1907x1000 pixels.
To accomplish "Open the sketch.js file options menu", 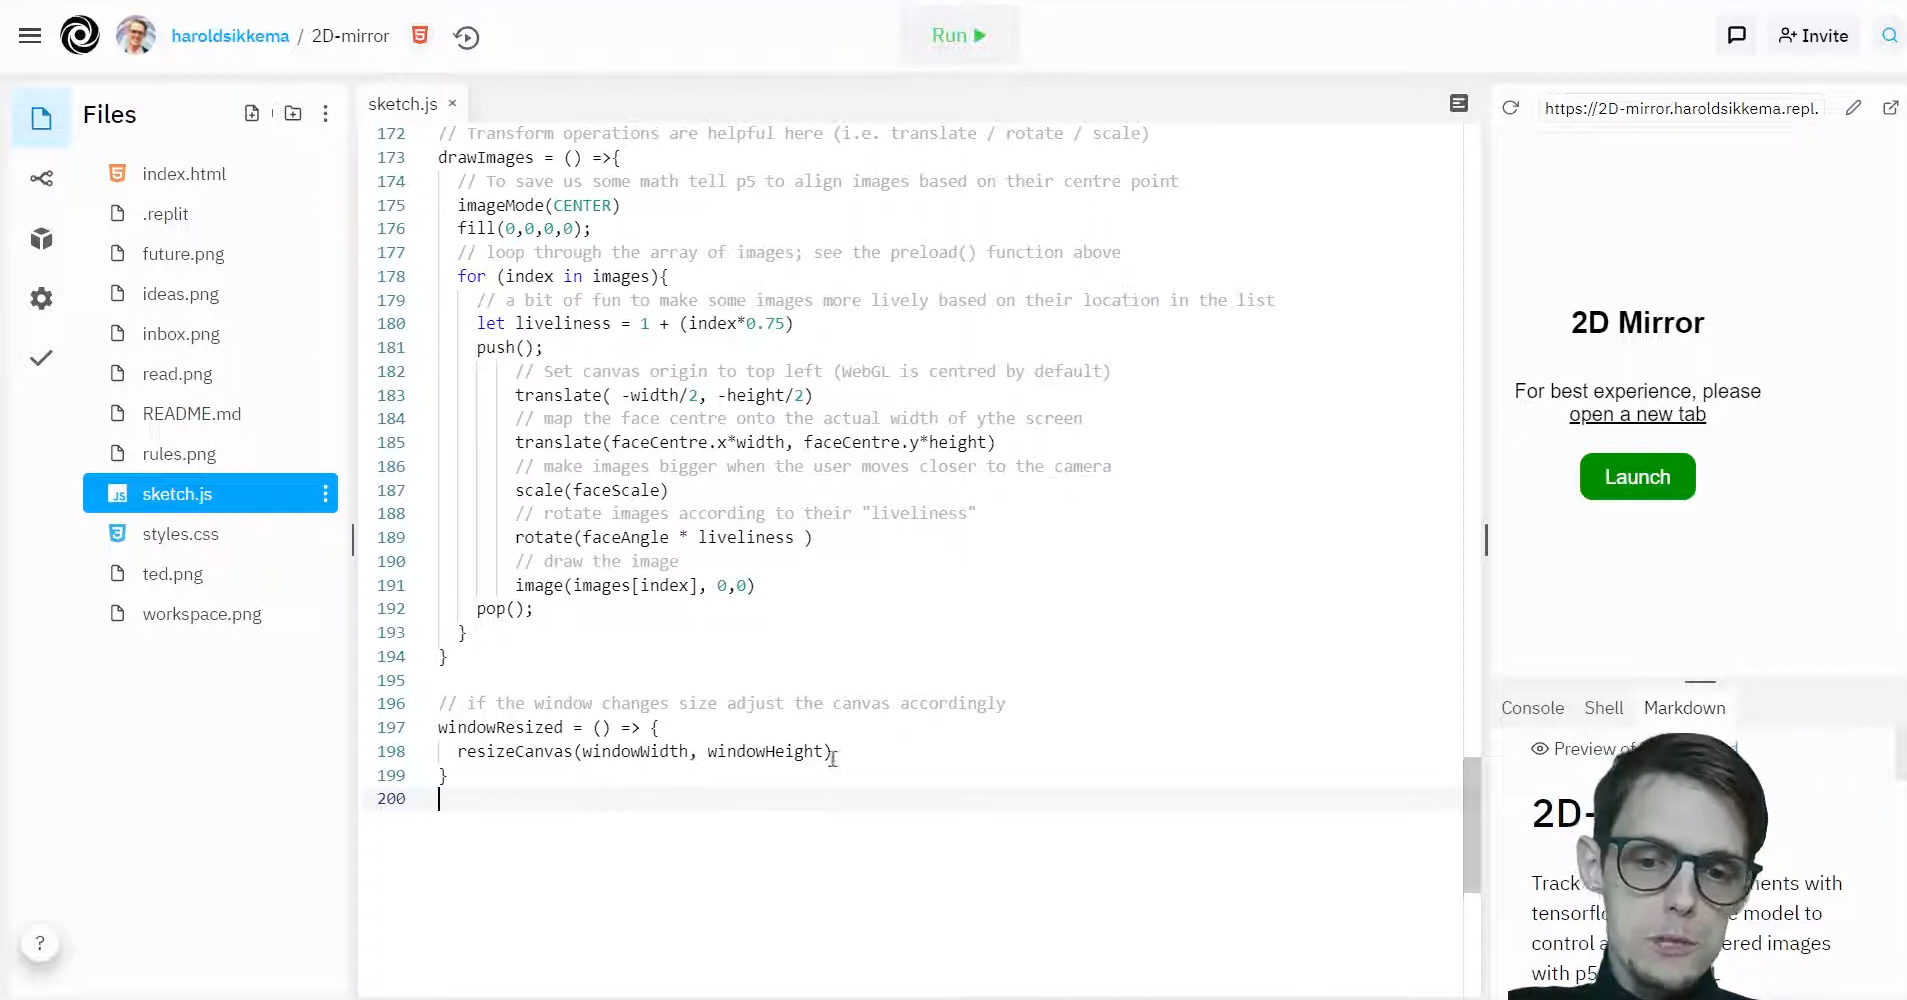I will (x=325, y=494).
